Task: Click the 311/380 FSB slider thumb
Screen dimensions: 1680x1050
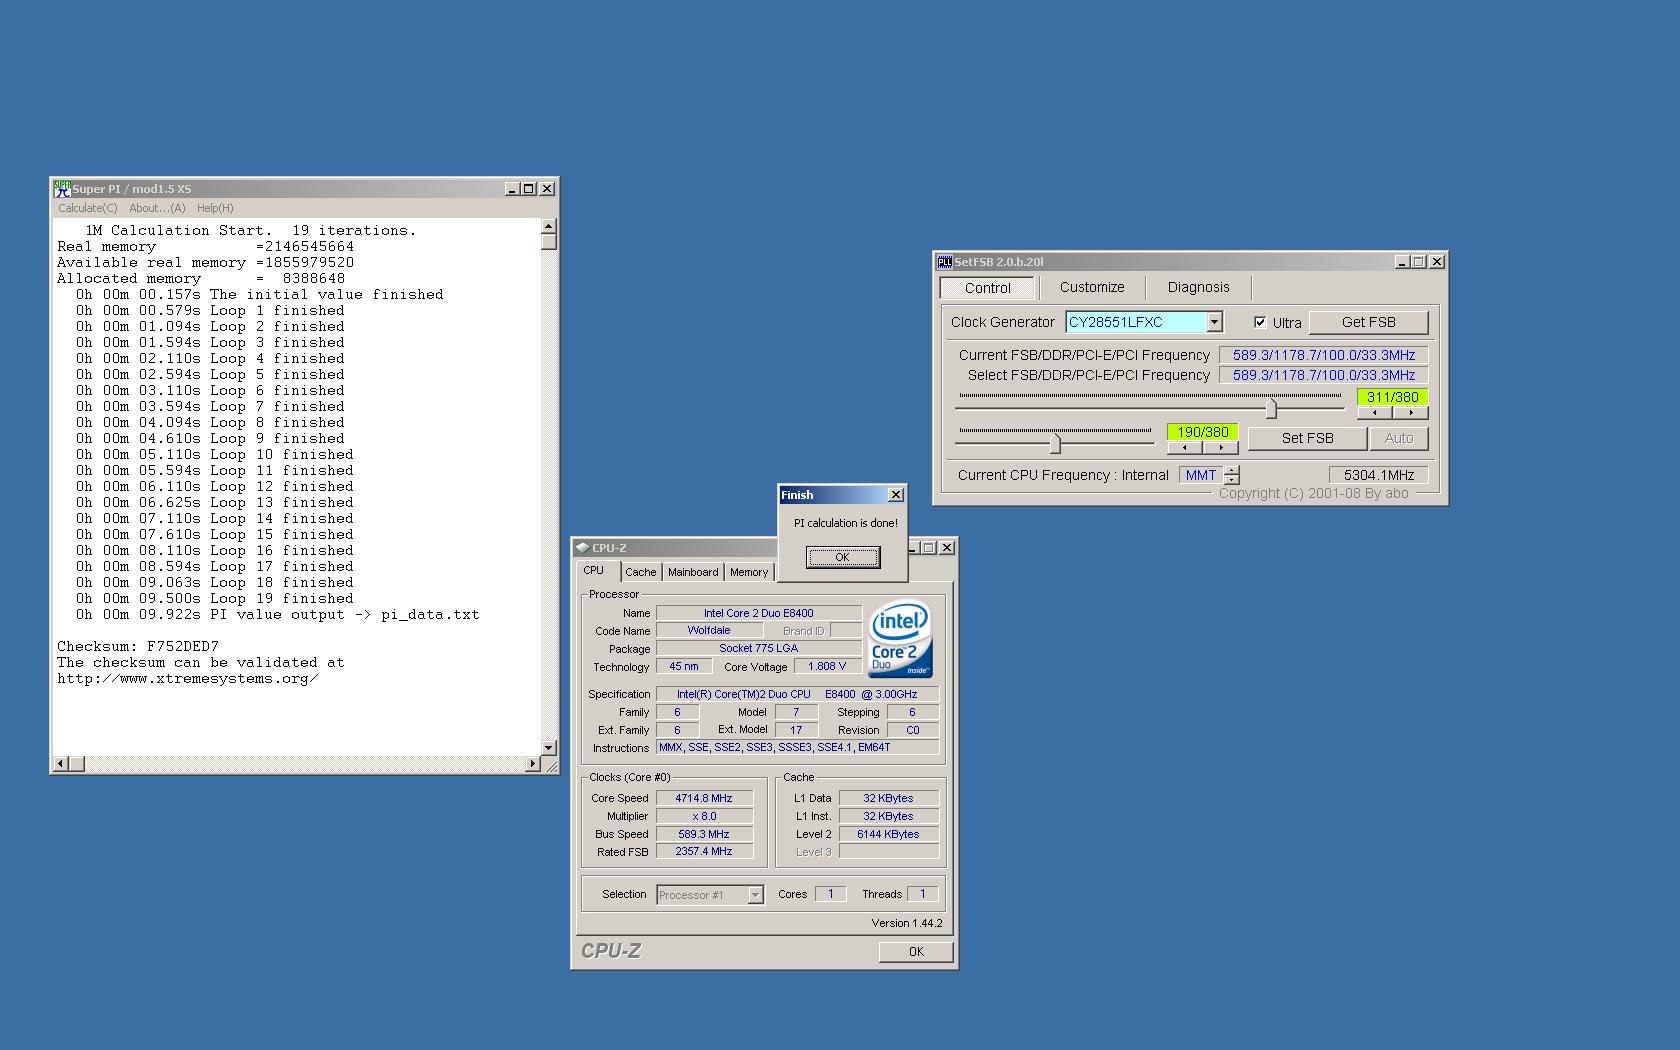Action: [x=1271, y=408]
